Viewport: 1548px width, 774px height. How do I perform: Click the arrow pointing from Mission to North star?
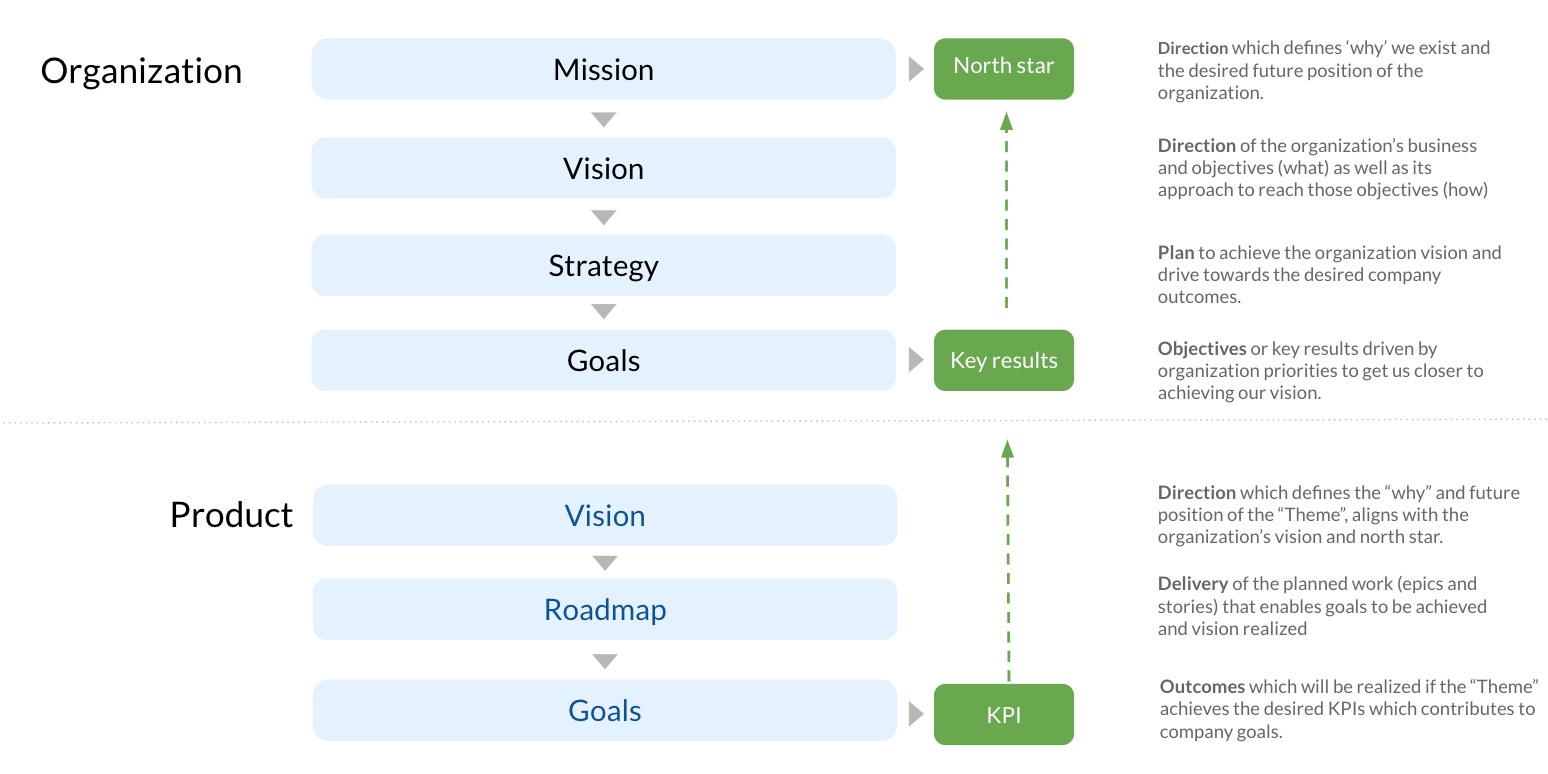(915, 69)
